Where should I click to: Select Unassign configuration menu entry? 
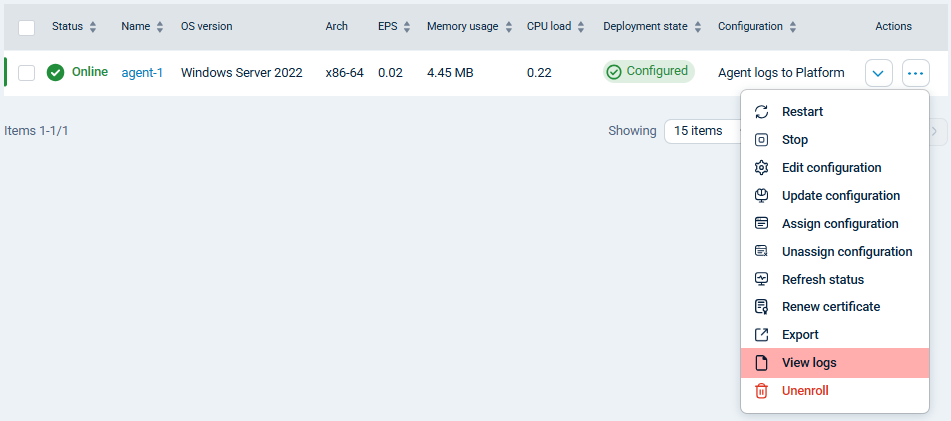pyautogui.click(x=846, y=252)
